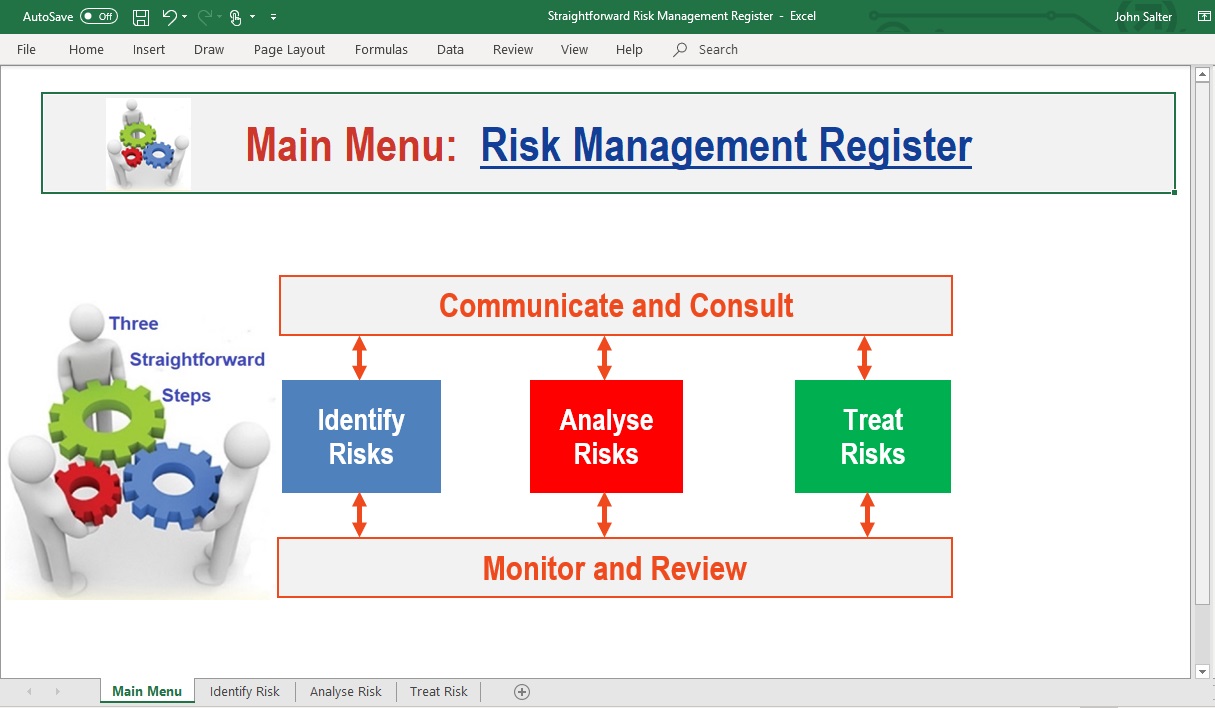Viewport: 1215px width, 708px height.
Task: Click the Main Menu: heading text
Action: [351, 145]
